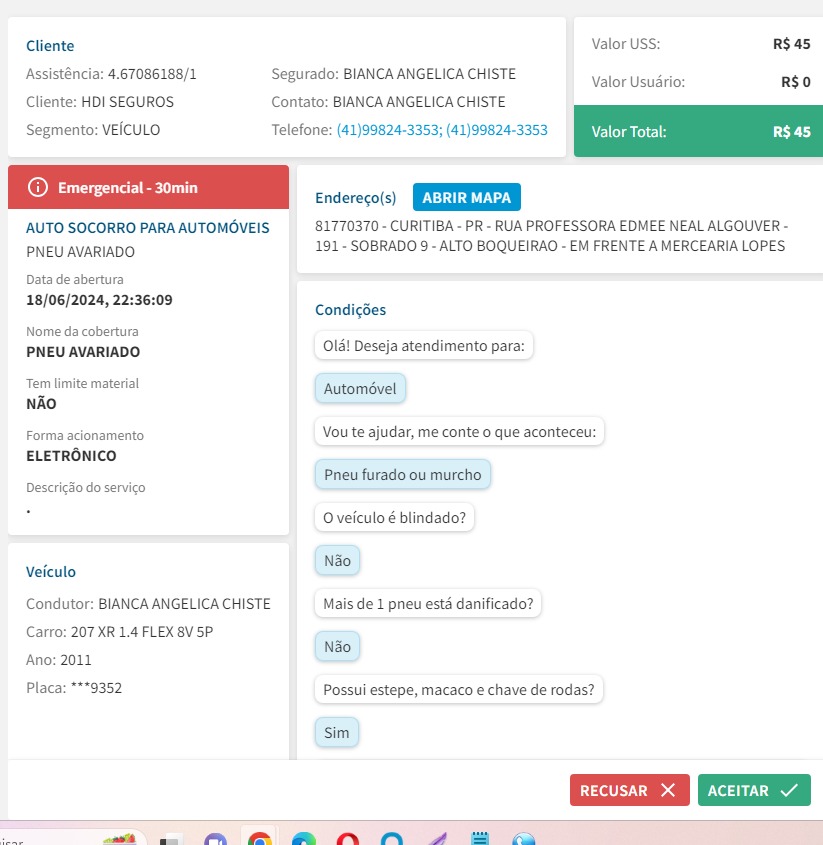823x845 pixels.
Task: Click the 'Possui estepe, macaco e chave' question
Action: click(x=459, y=689)
